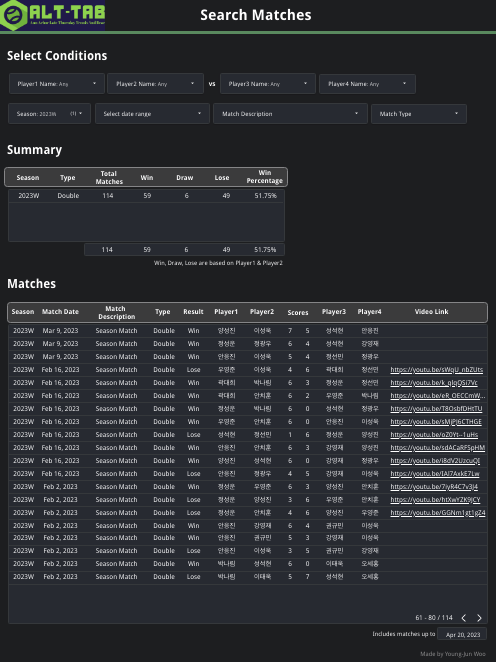Open the Player3 Name dropdown filter
The height and width of the screenshot is (662, 496).
[268, 84]
